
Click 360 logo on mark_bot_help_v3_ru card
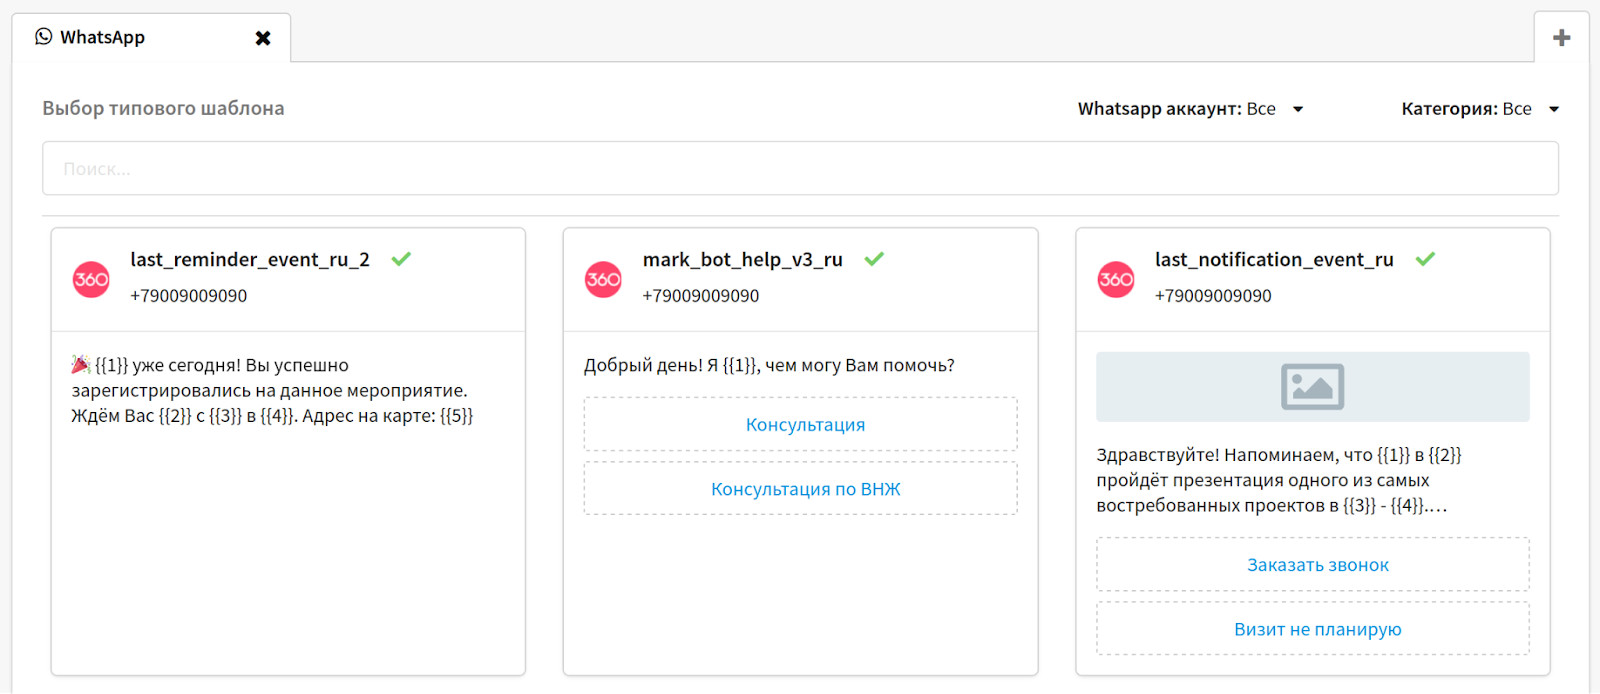(x=603, y=279)
